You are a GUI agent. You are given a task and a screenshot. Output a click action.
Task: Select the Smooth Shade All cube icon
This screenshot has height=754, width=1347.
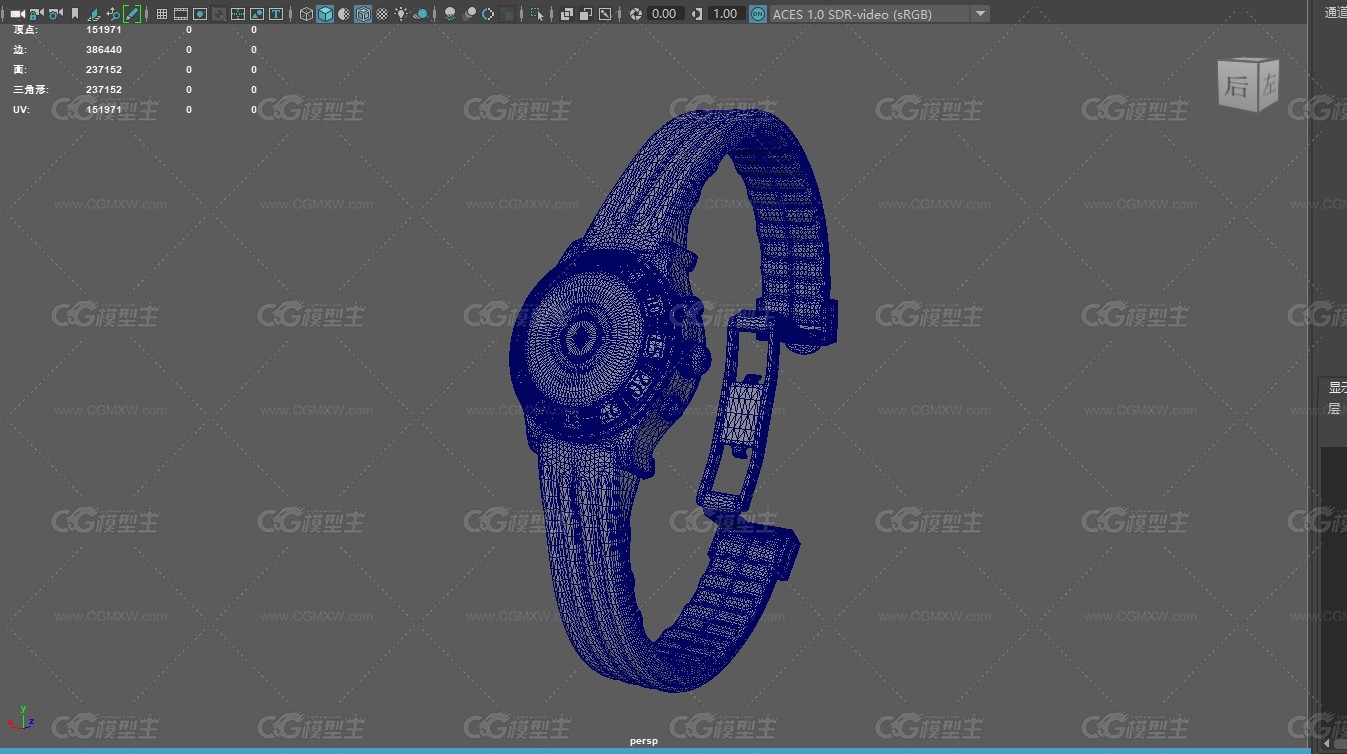(325, 14)
